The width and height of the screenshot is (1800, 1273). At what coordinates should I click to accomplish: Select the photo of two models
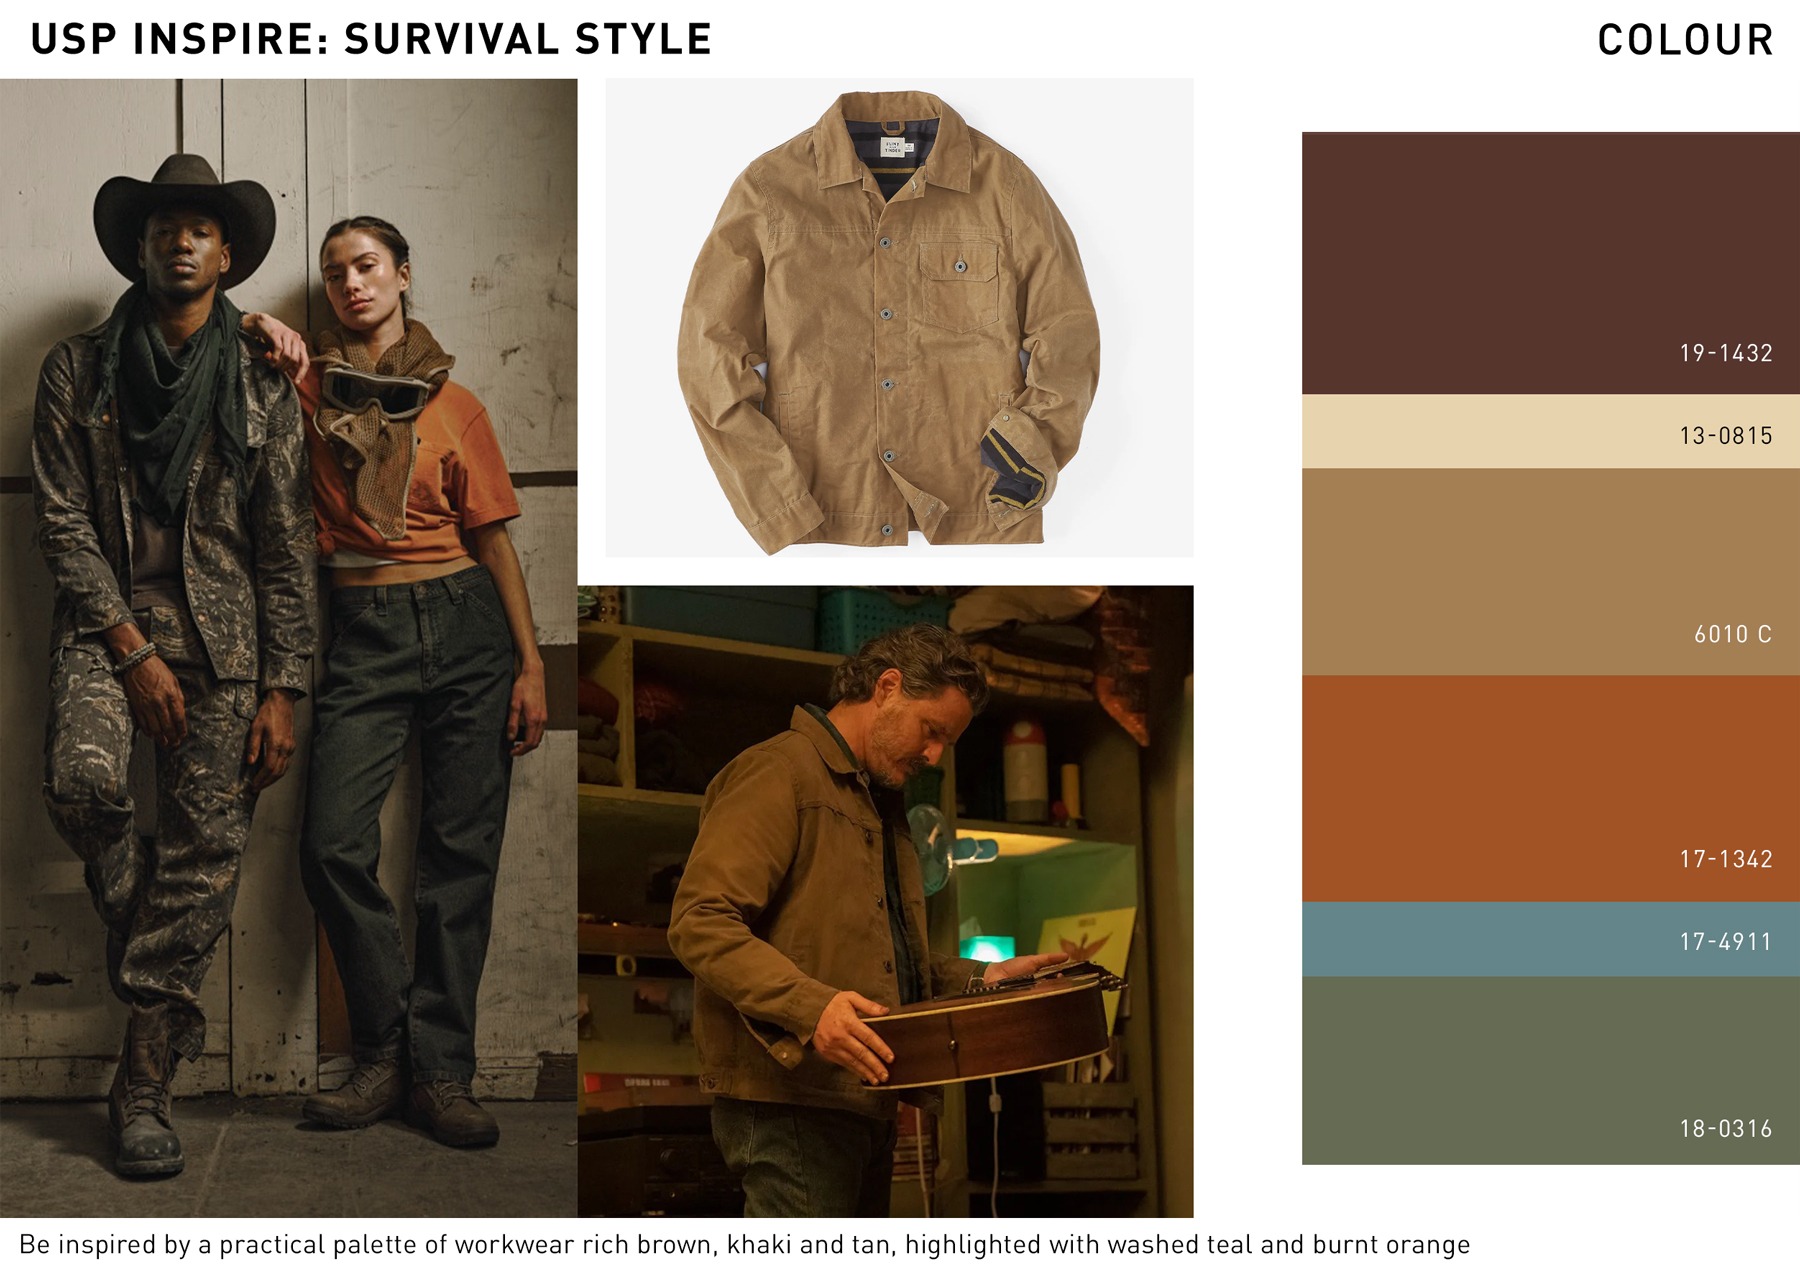[288, 648]
